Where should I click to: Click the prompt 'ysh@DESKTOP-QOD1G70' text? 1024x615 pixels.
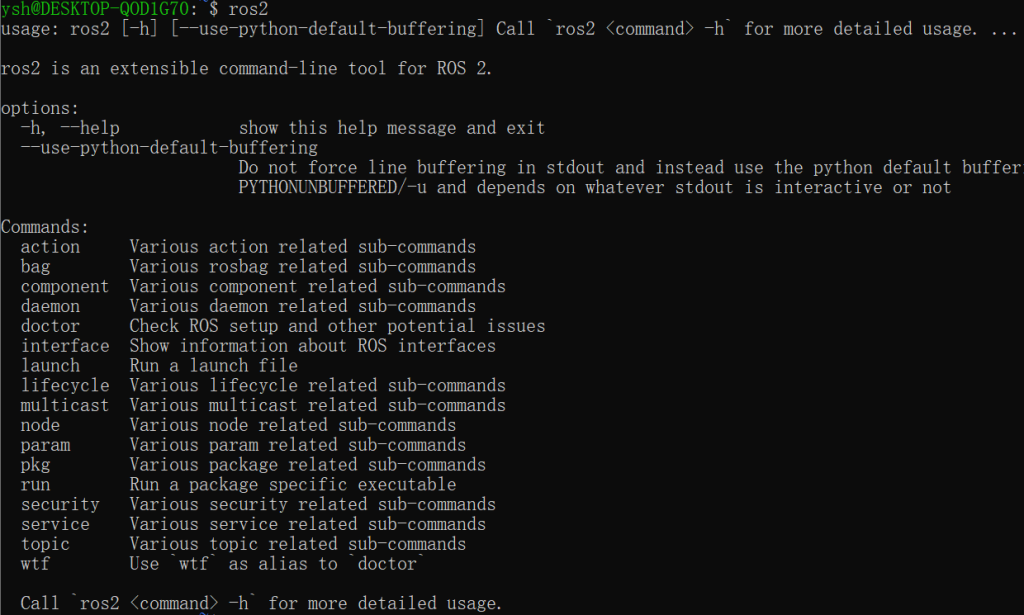pos(95,9)
